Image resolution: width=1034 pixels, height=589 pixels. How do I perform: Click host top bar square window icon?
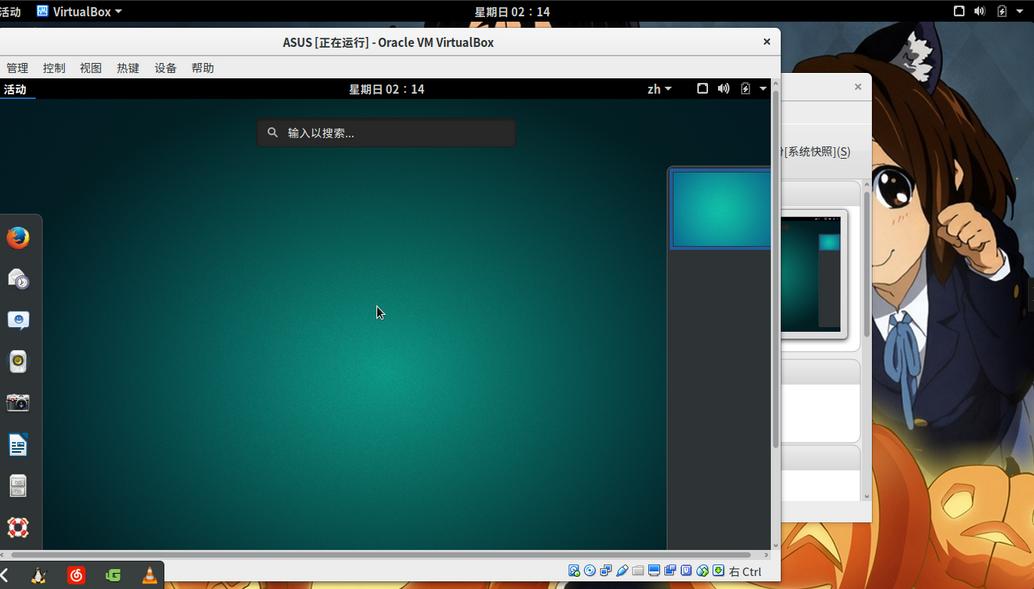pos(959,11)
